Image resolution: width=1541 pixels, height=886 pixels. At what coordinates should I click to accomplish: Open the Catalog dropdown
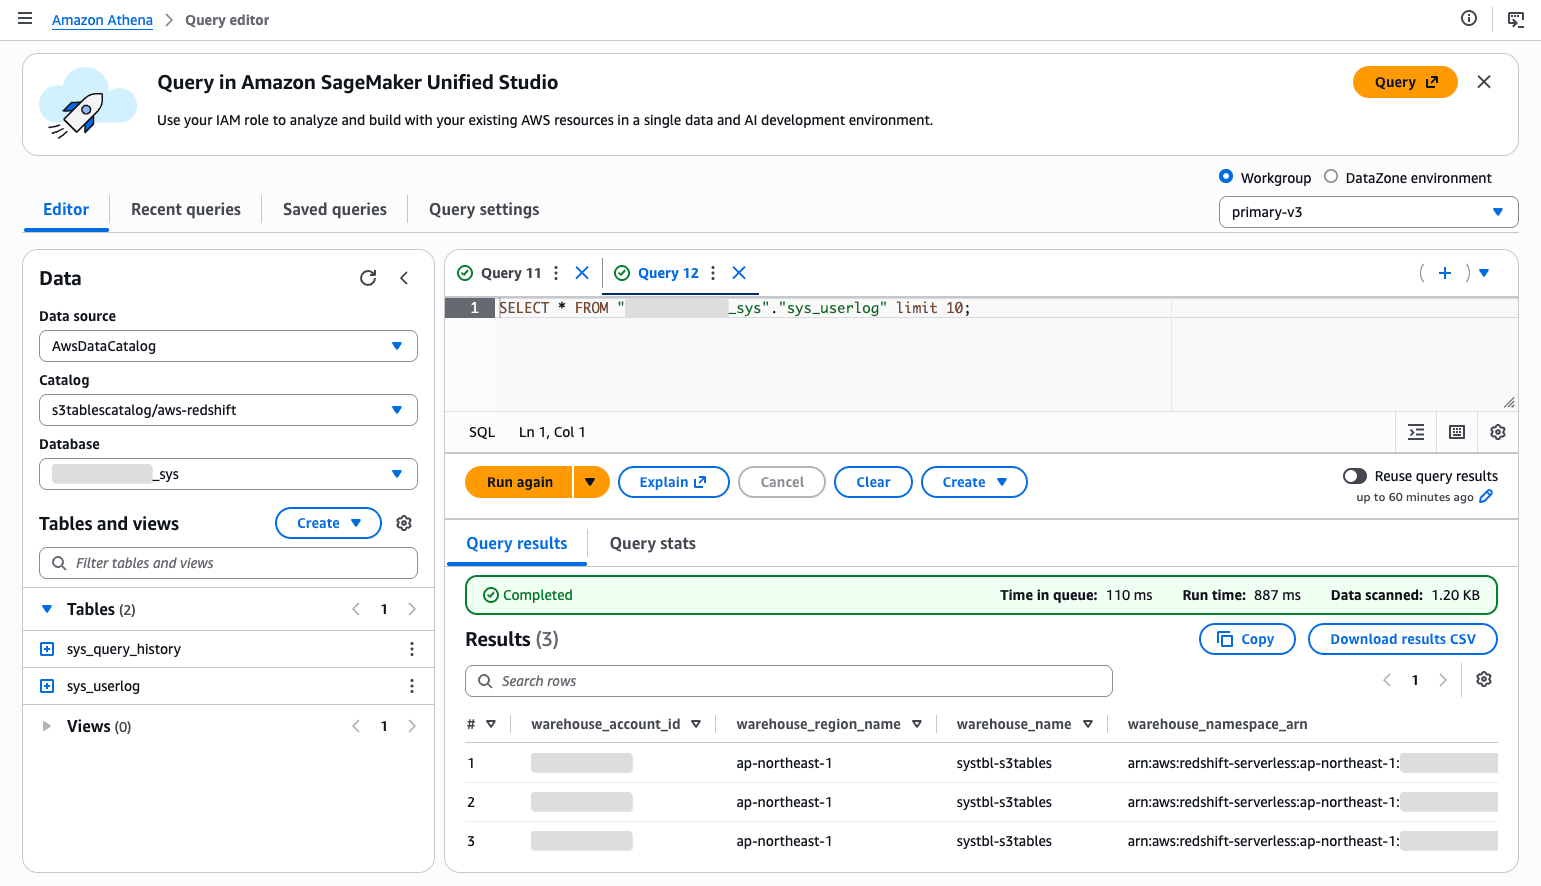click(228, 410)
